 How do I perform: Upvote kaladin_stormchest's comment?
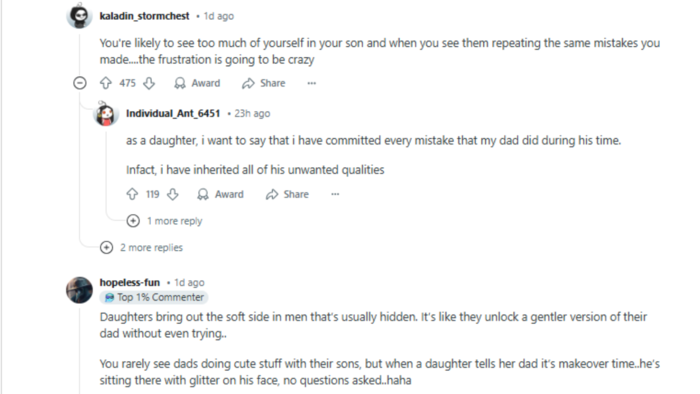tap(106, 83)
